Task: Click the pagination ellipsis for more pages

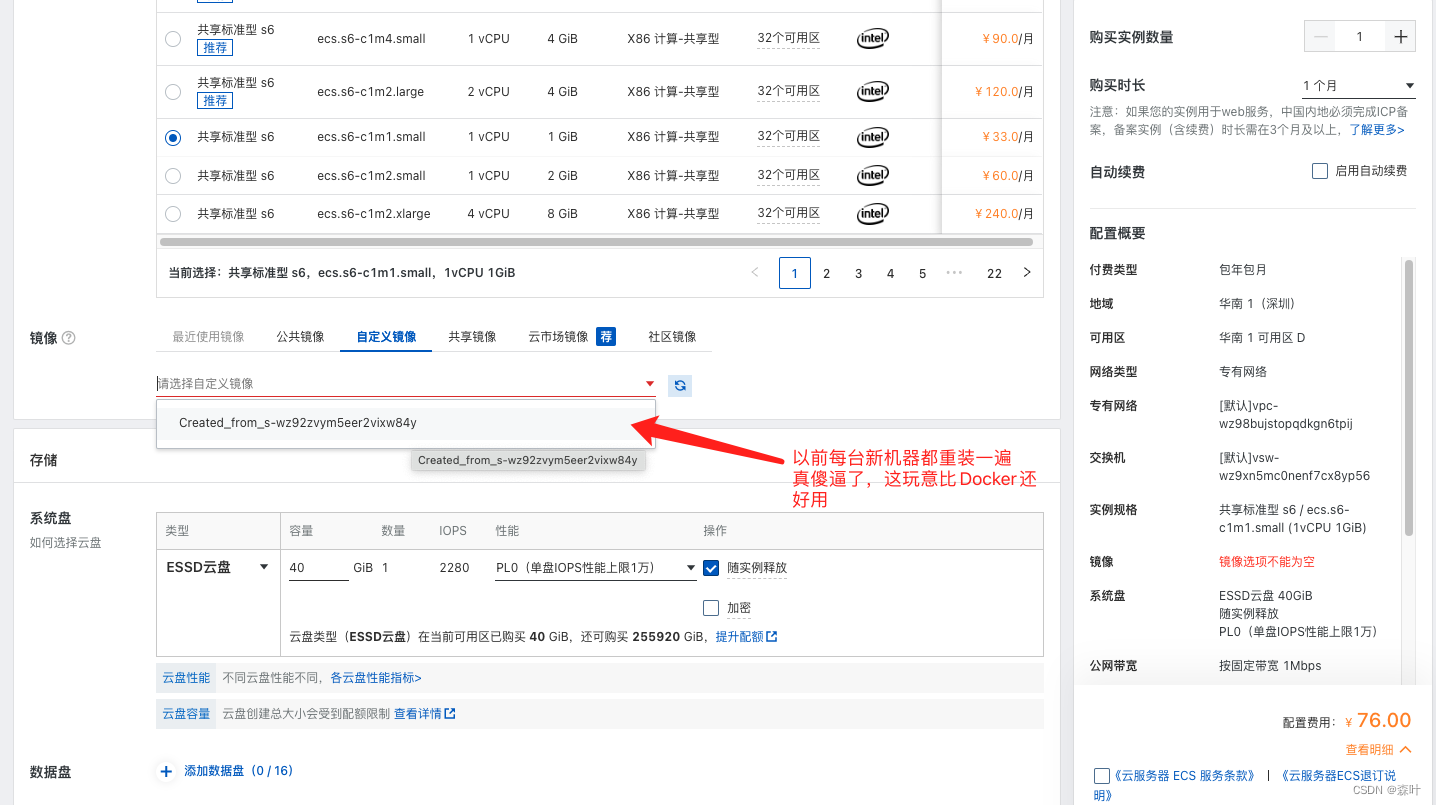Action: [953, 272]
